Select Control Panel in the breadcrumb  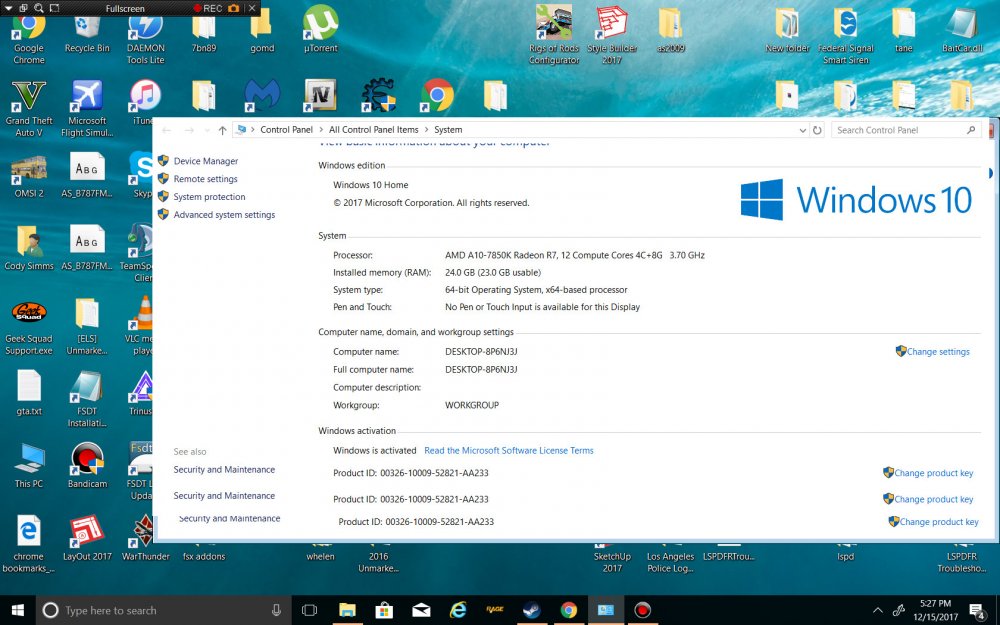(x=286, y=129)
